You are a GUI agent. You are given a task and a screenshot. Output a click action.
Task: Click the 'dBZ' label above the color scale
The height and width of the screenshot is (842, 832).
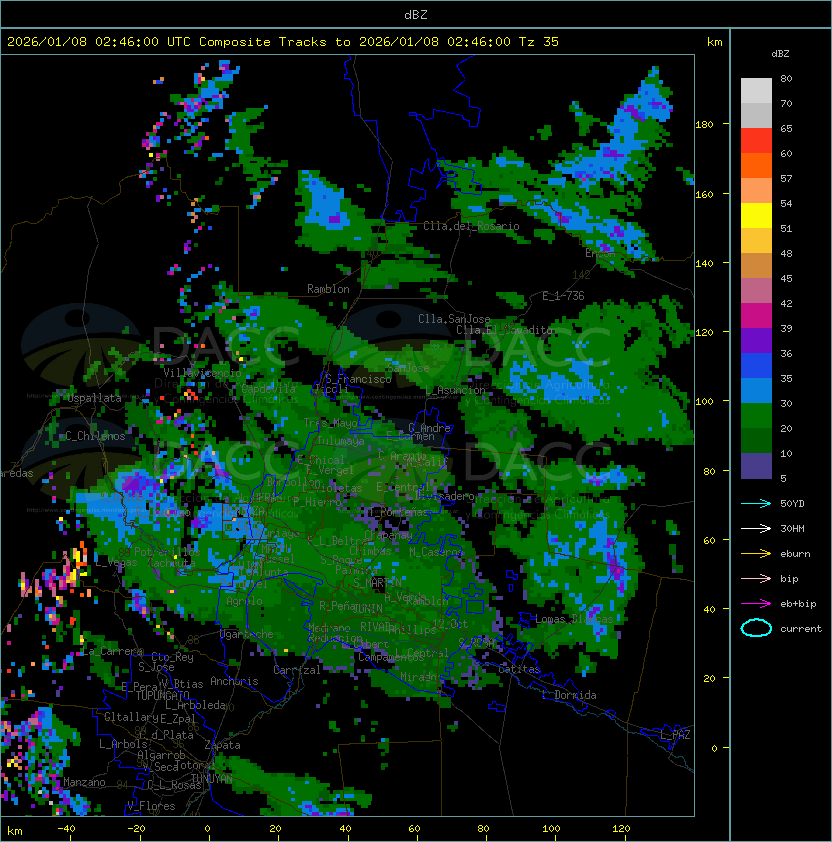click(x=780, y=54)
